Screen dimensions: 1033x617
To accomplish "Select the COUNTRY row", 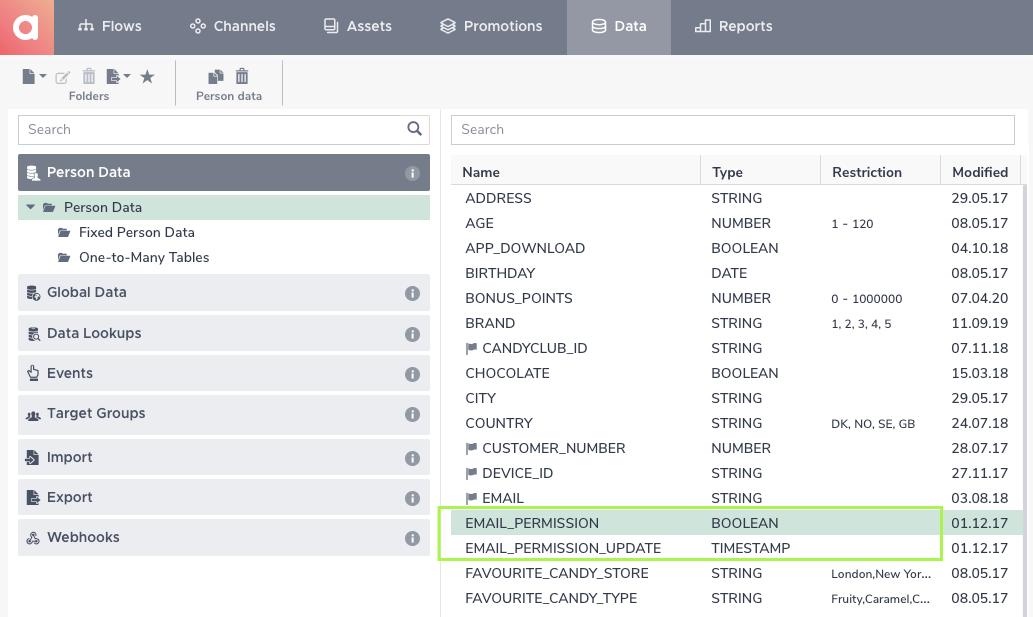I will click(x=737, y=423).
